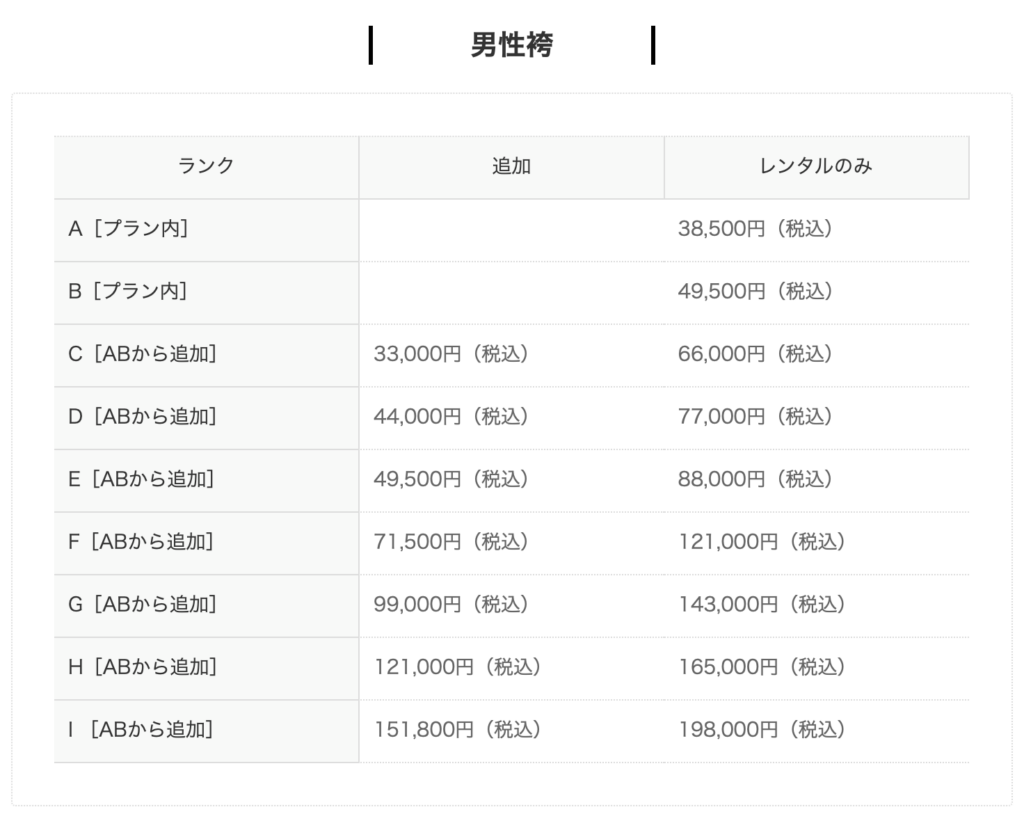Screen dimensions: 1024x814
Task: Click the ランク column header
Action: click(x=206, y=167)
